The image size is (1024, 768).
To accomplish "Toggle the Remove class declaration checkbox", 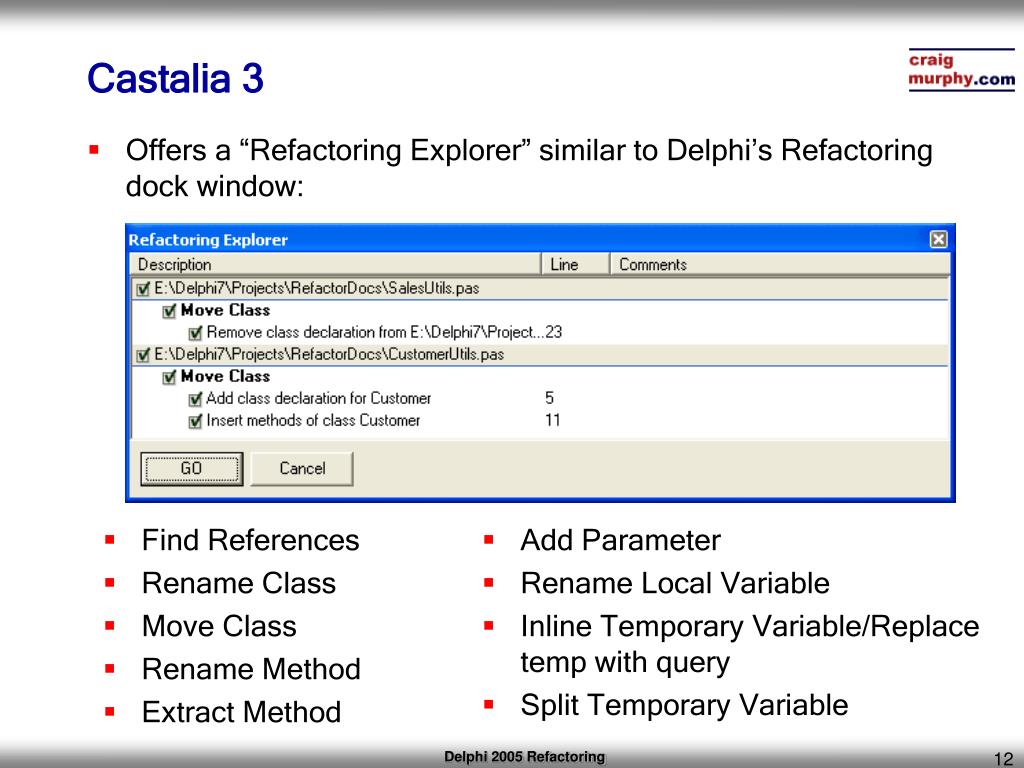I will click(x=195, y=333).
